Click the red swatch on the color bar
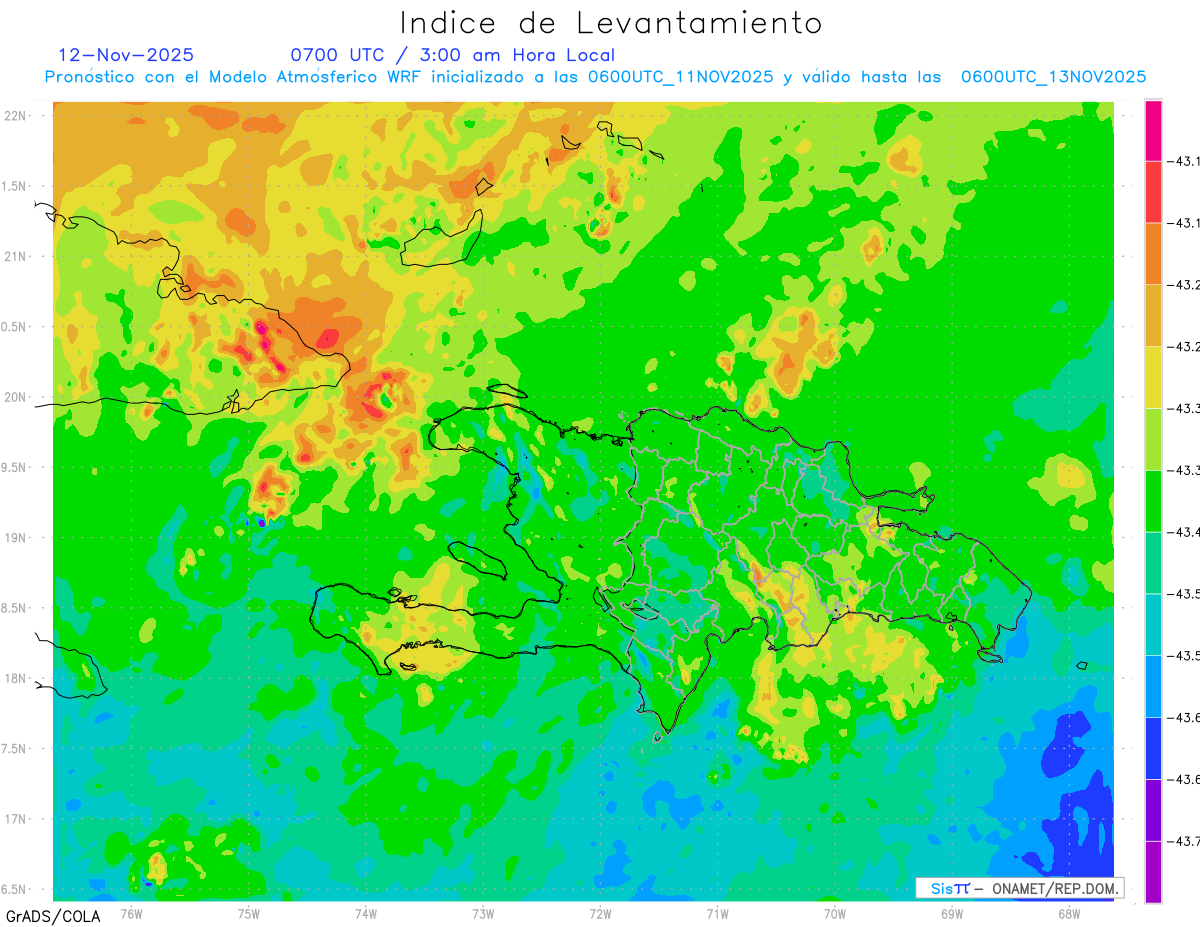The image size is (1200, 927). pyautogui.click(x=1153, y=191)
